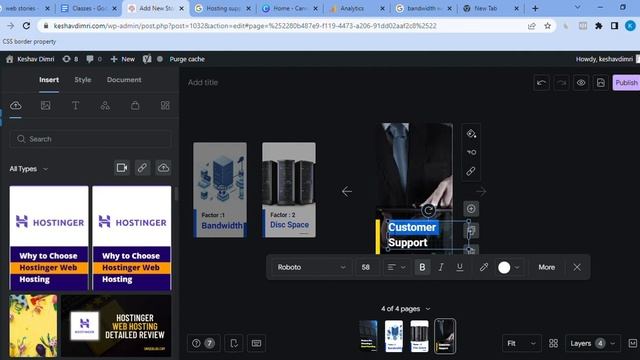Switch to the Classes browser tab
This screenshot has height=360, width=640.
click(x=88, y=8)
